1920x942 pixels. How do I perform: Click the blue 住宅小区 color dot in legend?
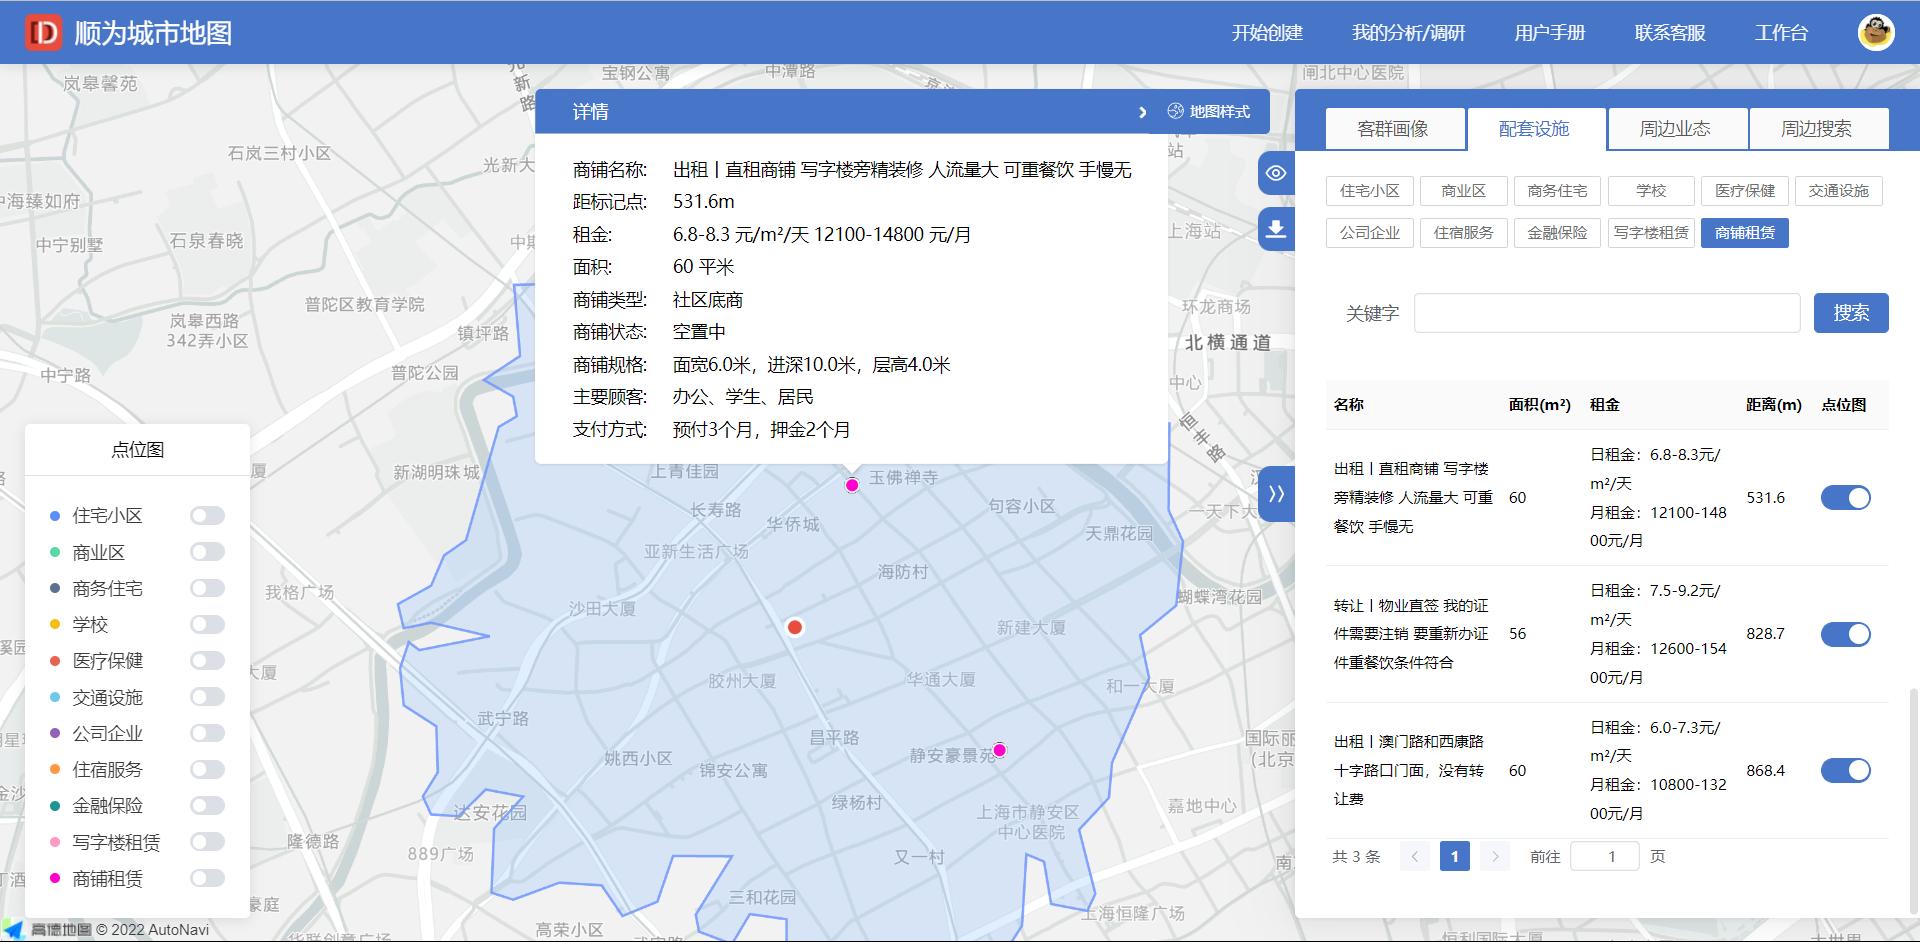[x=54, y=515]
